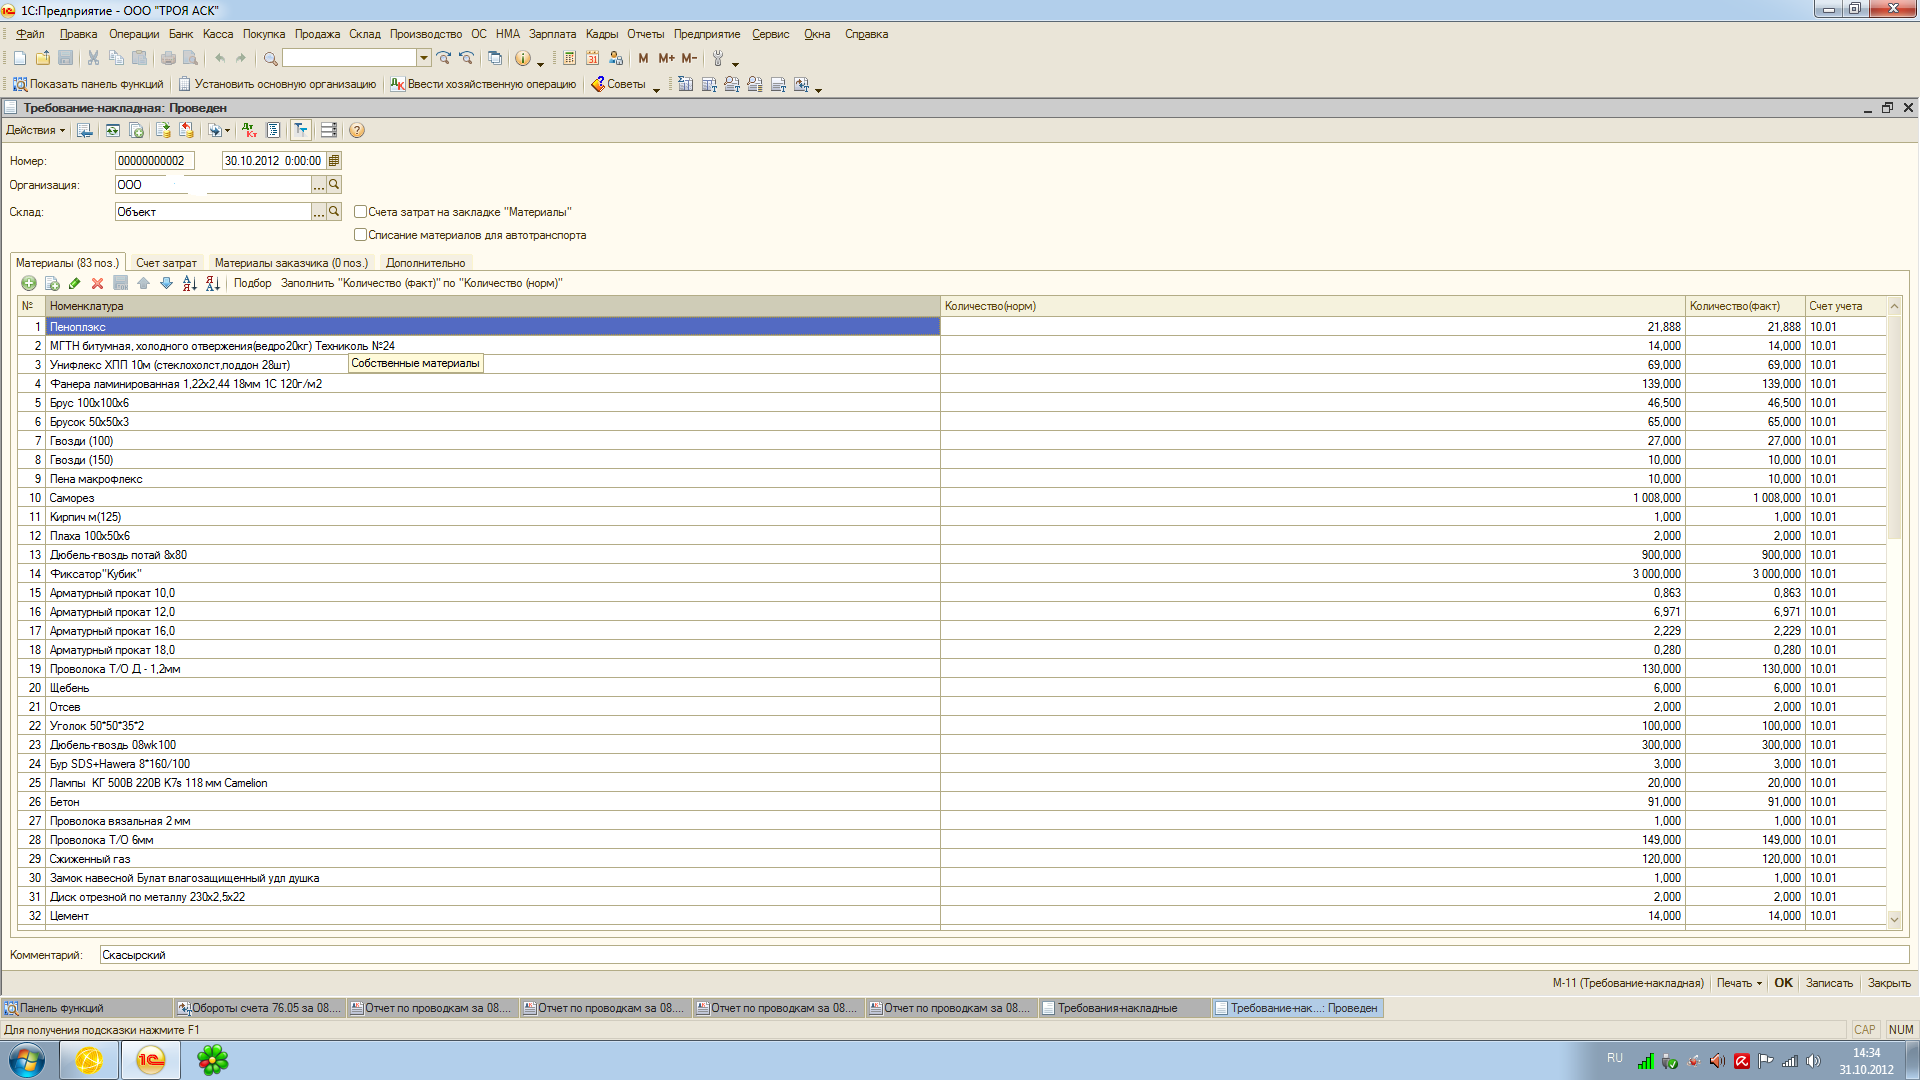Viewport: 1920px width, 1080px height.
Task: Check Списание материалов для автотранспорта
Action: pyautogui.click(x=361, y=235)
